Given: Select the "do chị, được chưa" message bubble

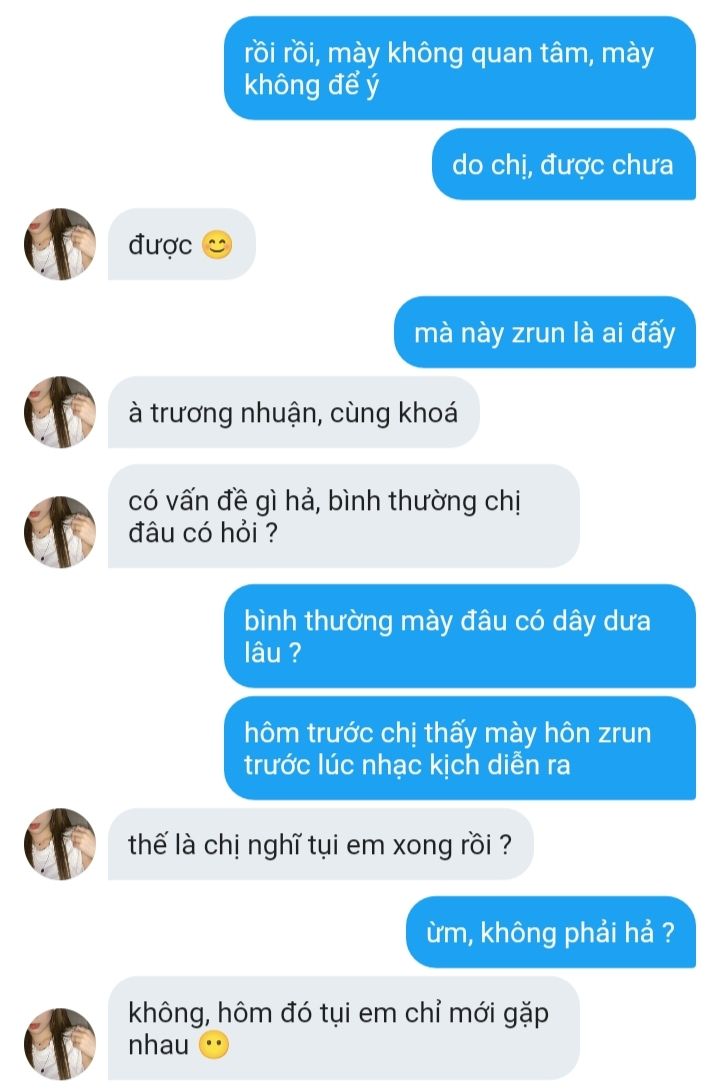Looking at the screenshot, I should (x=564, y=164).
